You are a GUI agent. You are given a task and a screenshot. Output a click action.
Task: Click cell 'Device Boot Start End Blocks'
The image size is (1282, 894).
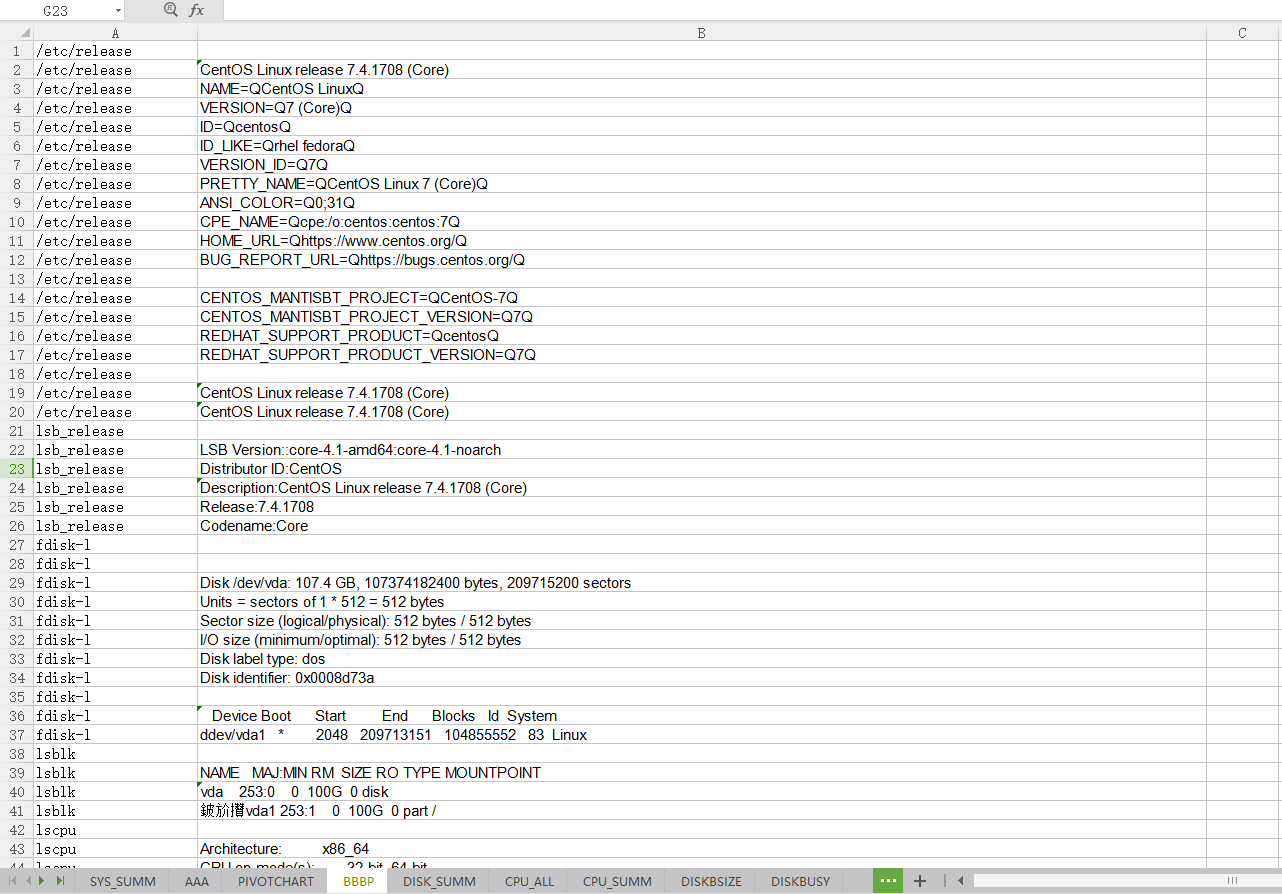tap(702, 716)
